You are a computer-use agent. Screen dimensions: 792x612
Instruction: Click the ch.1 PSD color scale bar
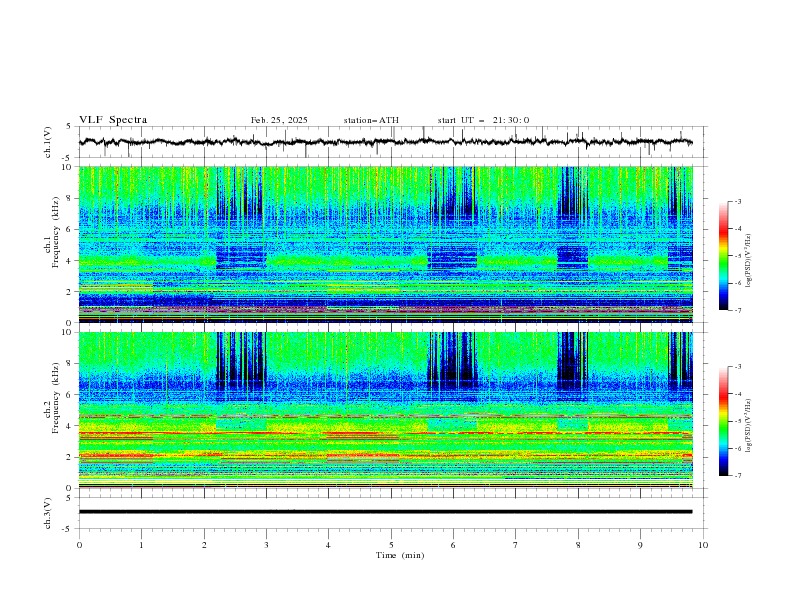[724, 256]
